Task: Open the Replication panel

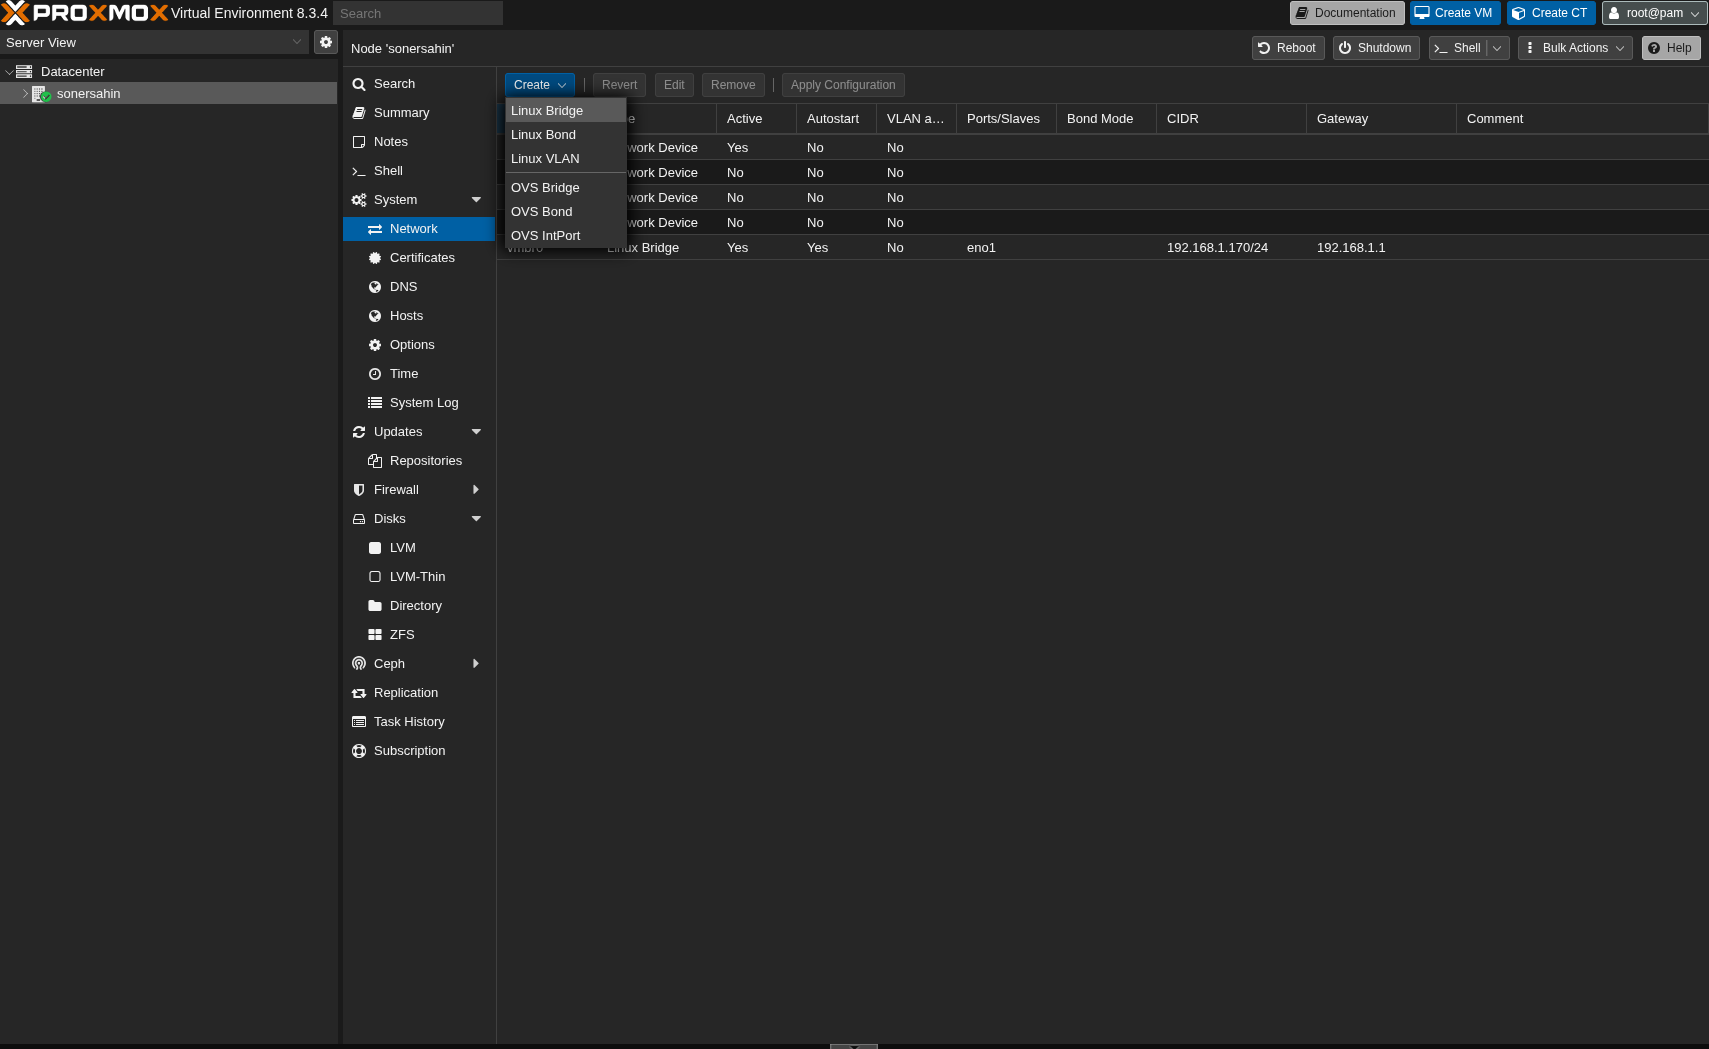Action: click(406, 692)
